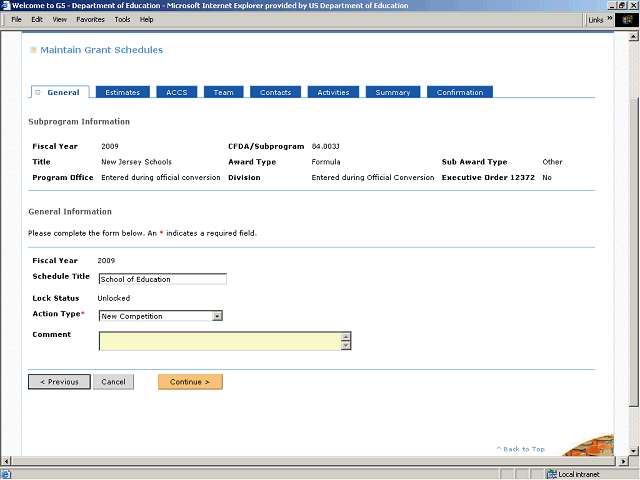Click the Local intranet zone icon
Viewport: 640px width, 480px height.
[551, 473]
